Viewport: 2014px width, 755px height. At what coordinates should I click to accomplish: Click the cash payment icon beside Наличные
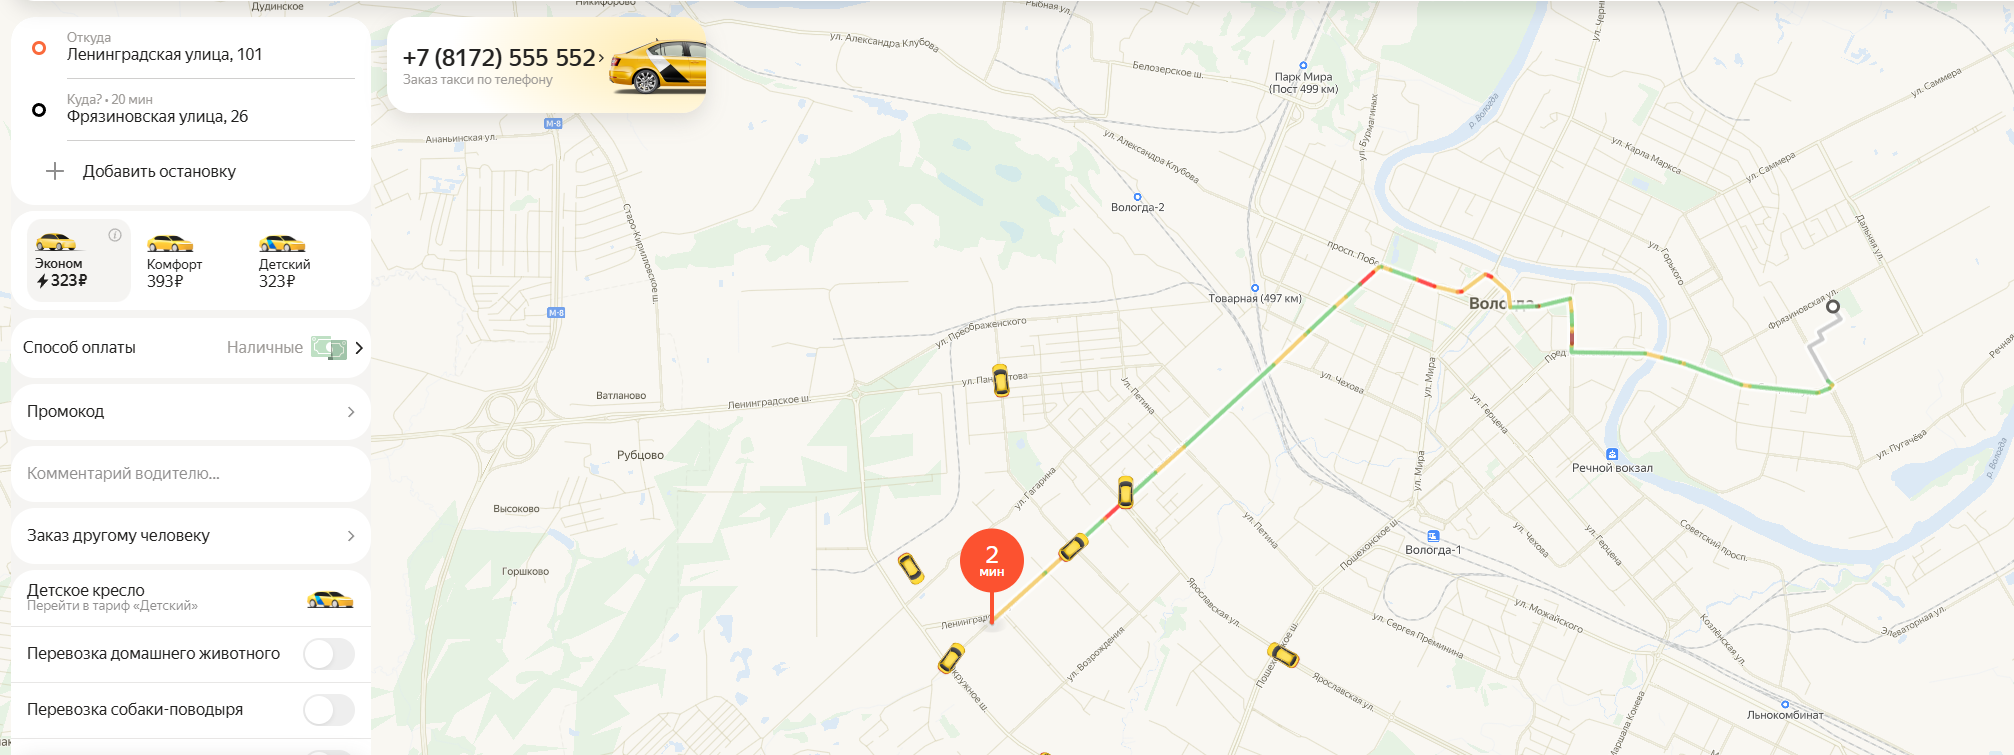(x=329, y=348)
